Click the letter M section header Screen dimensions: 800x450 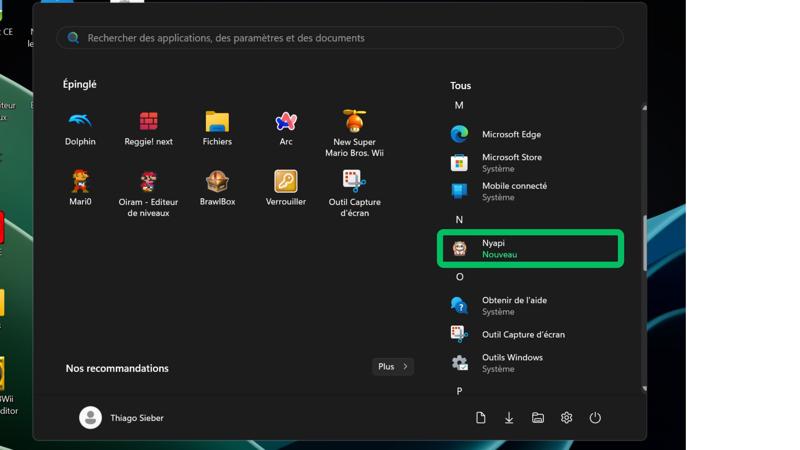pos(459,105)
